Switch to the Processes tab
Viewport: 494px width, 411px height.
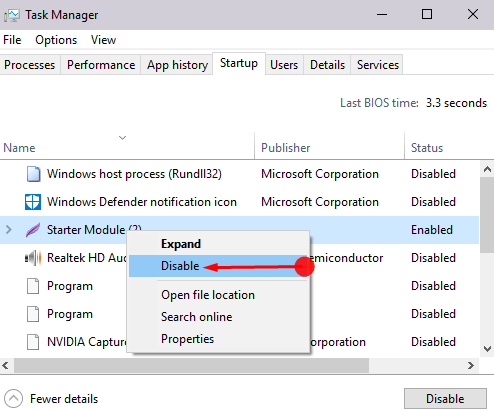(30, 65)
